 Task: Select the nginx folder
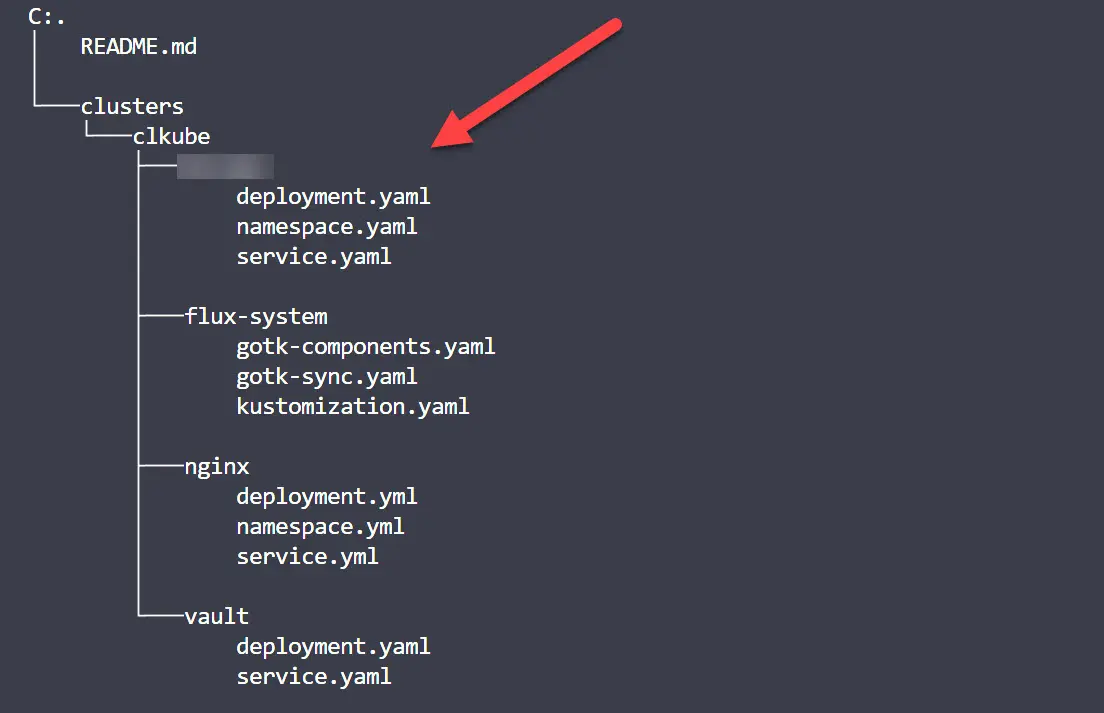[217, 466]
